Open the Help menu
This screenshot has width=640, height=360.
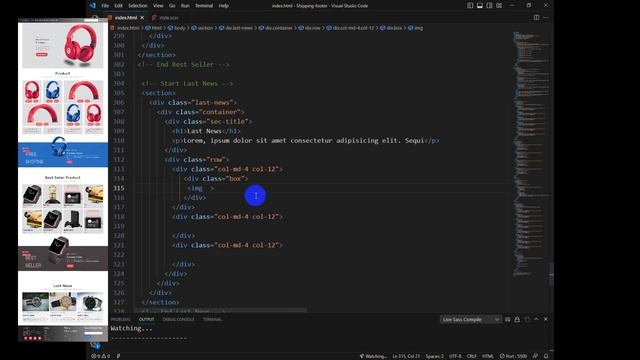[x=223, y=6]
